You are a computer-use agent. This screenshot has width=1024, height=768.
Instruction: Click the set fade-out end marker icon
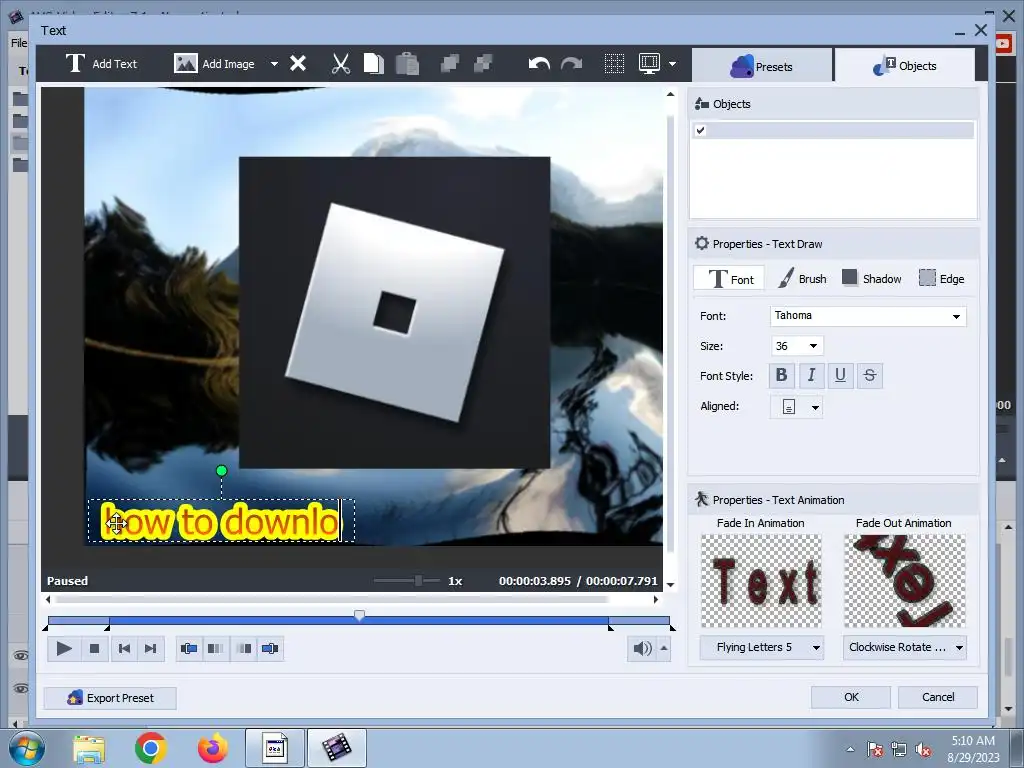click(x=270, y=648)
